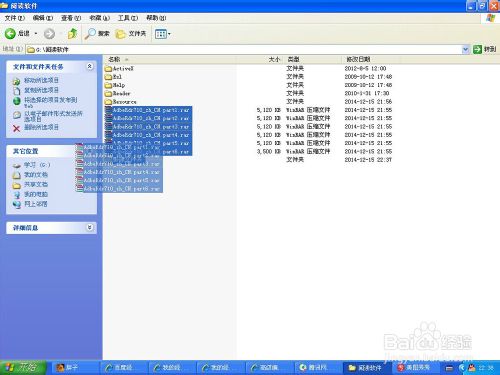The image size is (500, 375).
Task: Click the 转到 Go button
Action: [485, 49]
